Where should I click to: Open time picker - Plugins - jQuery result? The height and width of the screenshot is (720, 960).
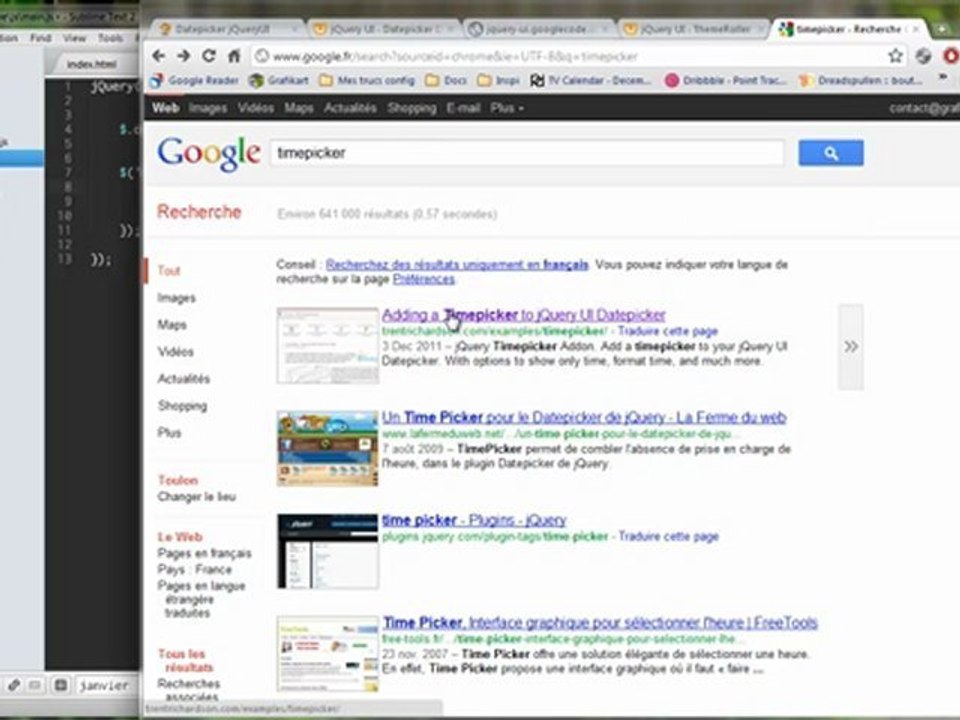point(474,520)
